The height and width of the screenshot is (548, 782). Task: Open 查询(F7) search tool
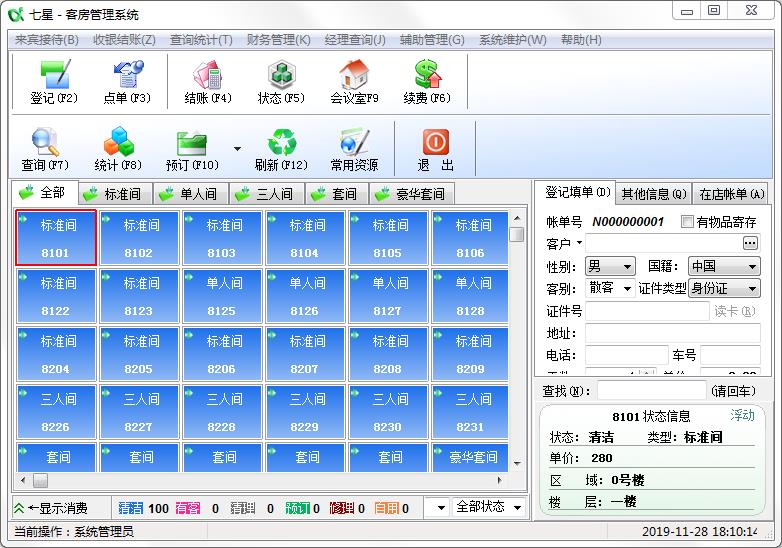tap(45, 149)
